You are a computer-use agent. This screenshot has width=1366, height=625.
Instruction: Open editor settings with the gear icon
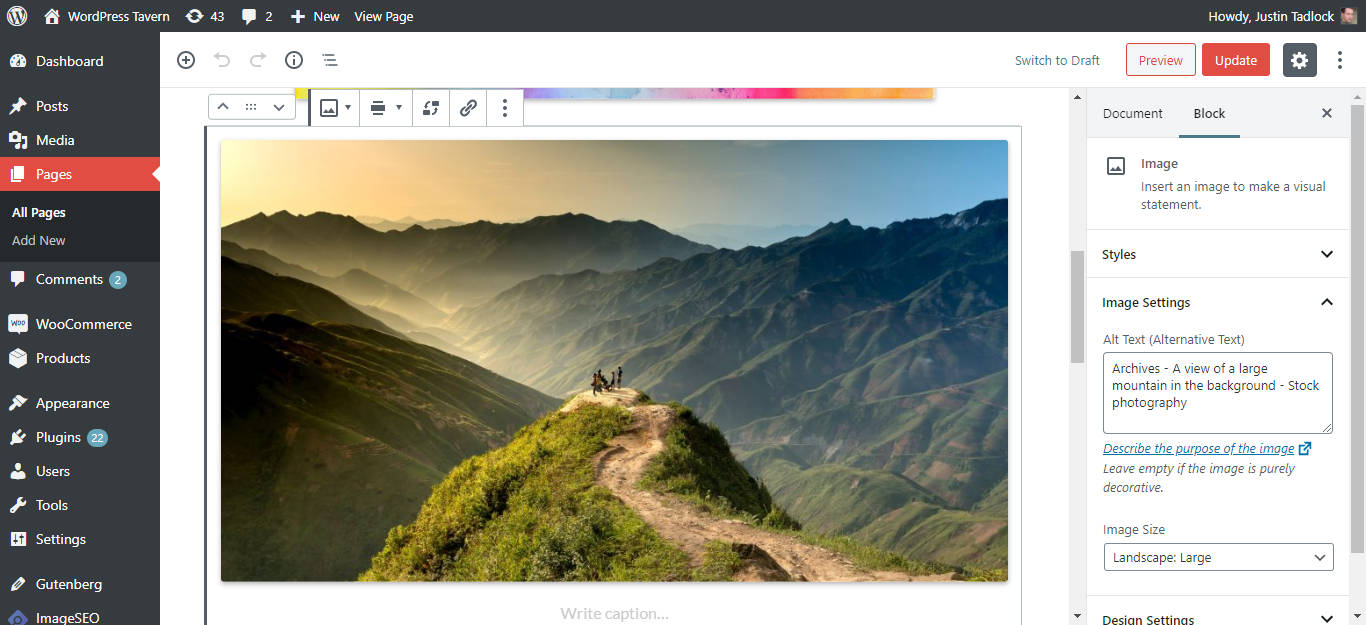[x=1299, y=60]
